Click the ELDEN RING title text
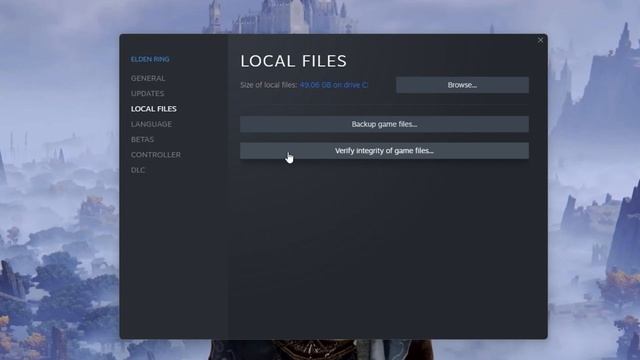The height and width of the screenshot is (360, 640). point(150,59)
